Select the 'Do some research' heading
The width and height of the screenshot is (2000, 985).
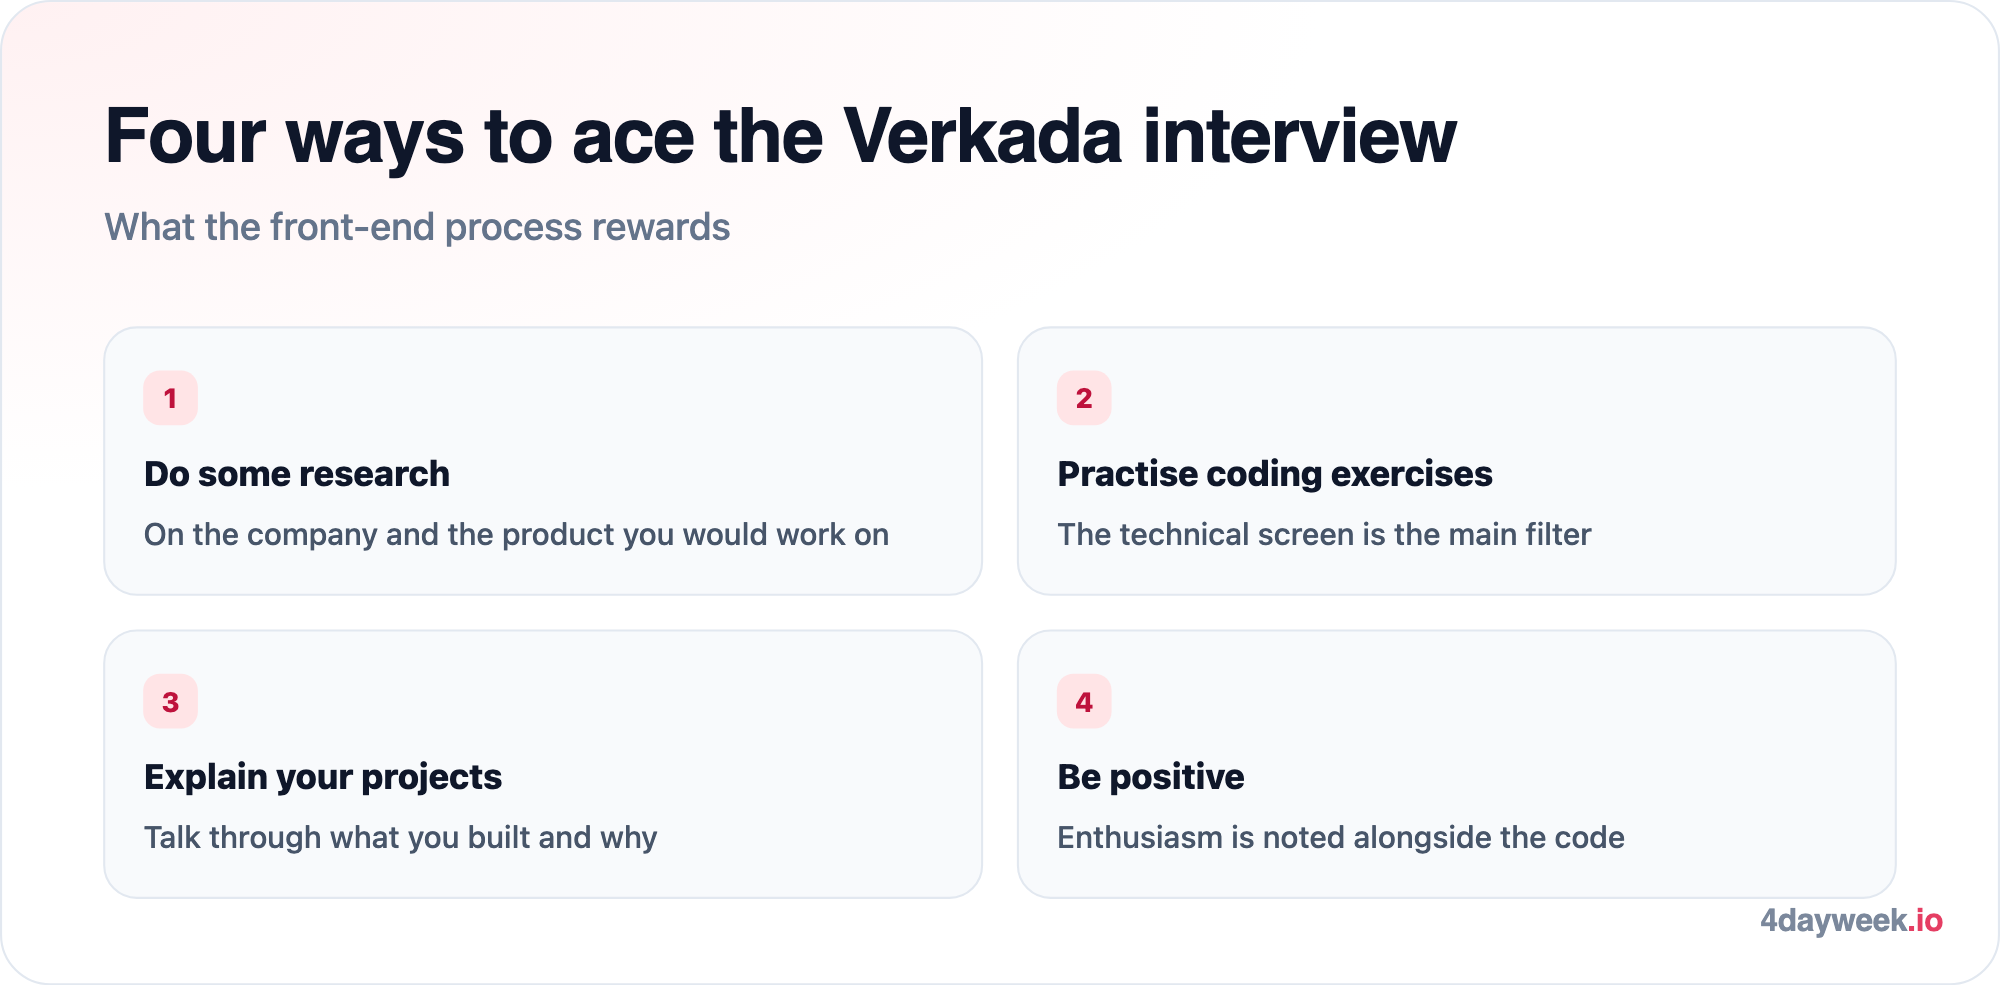tap(297, 474)
